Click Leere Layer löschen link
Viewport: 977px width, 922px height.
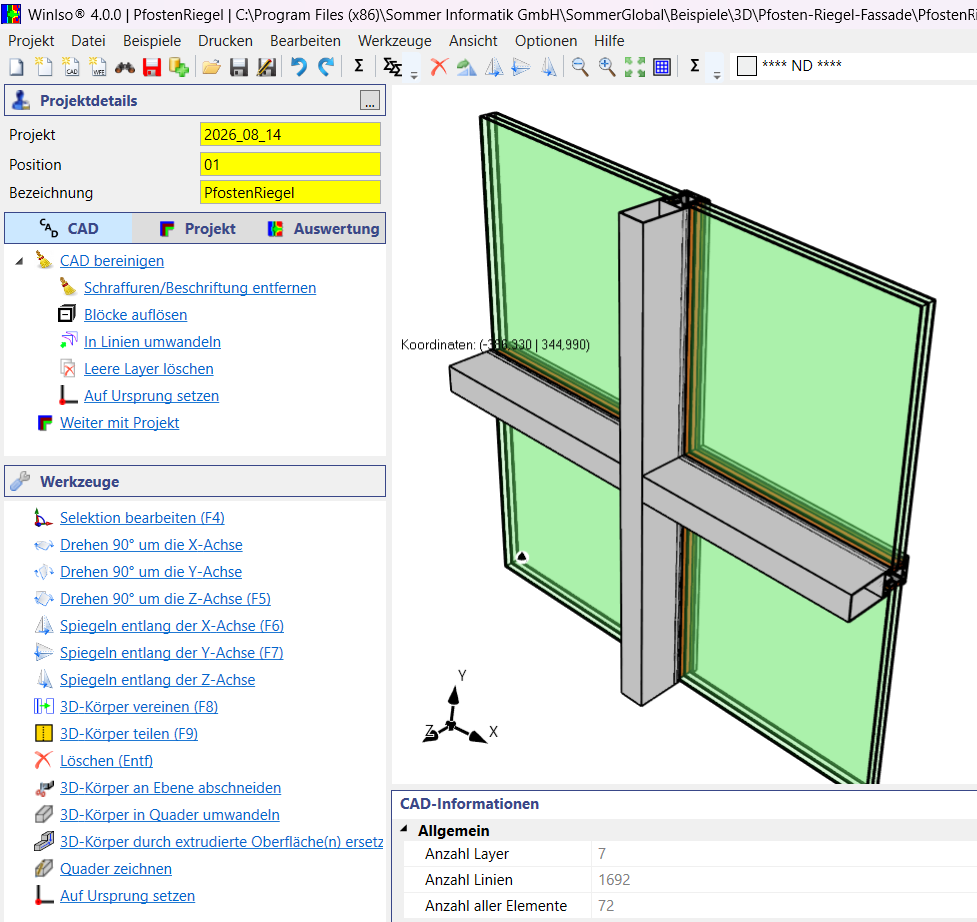[148, 369]
